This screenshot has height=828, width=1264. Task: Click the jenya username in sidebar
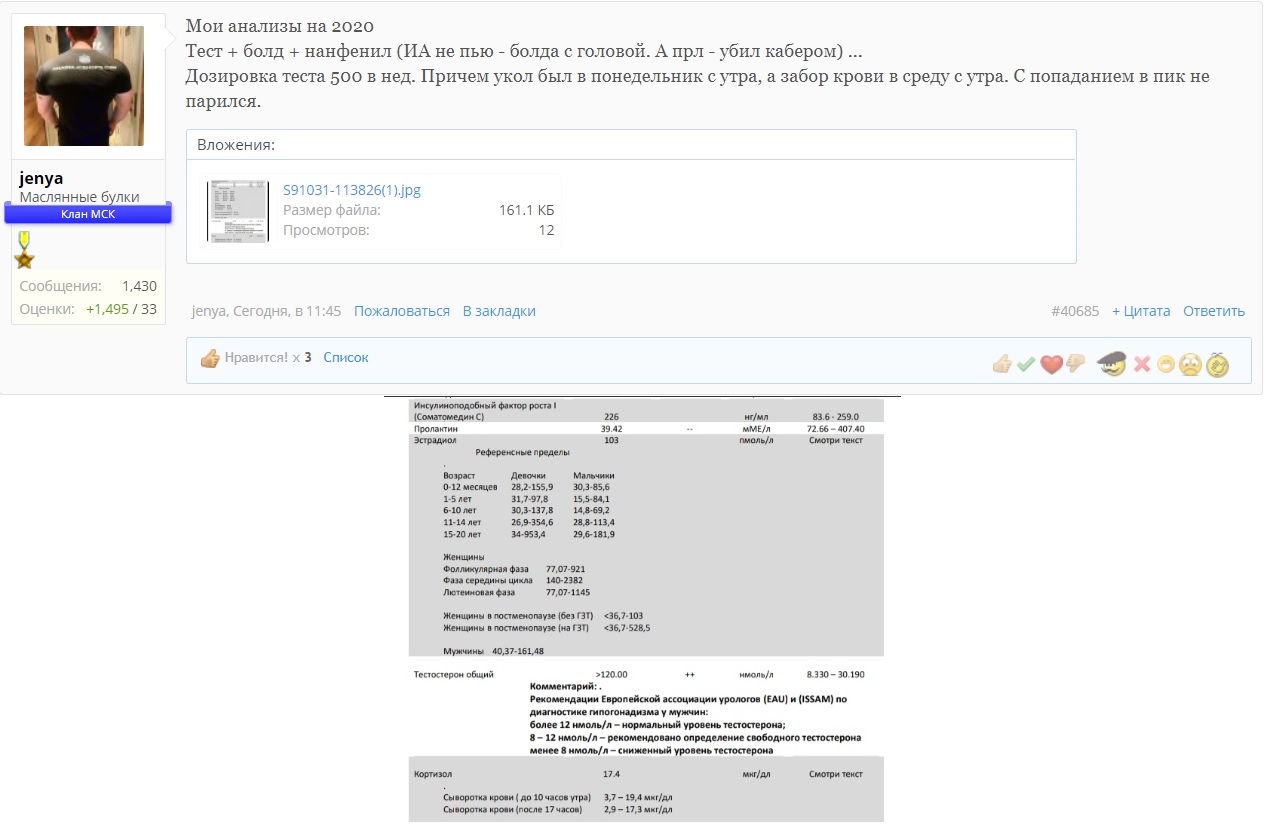(41, 178)
